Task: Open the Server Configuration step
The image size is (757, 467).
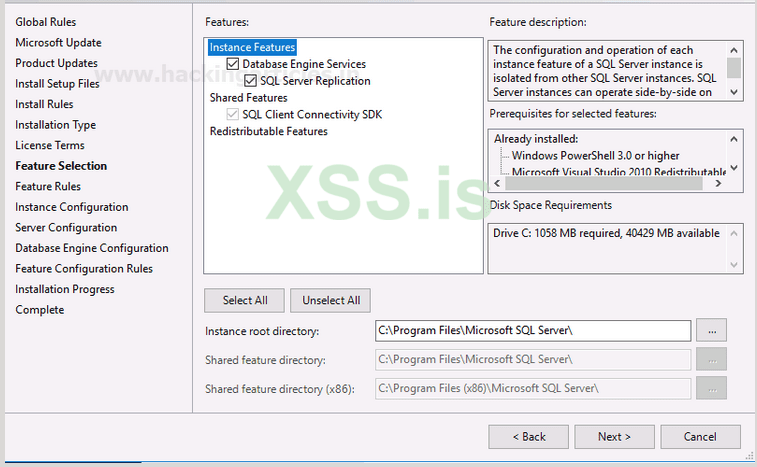Action: (66, 227)
